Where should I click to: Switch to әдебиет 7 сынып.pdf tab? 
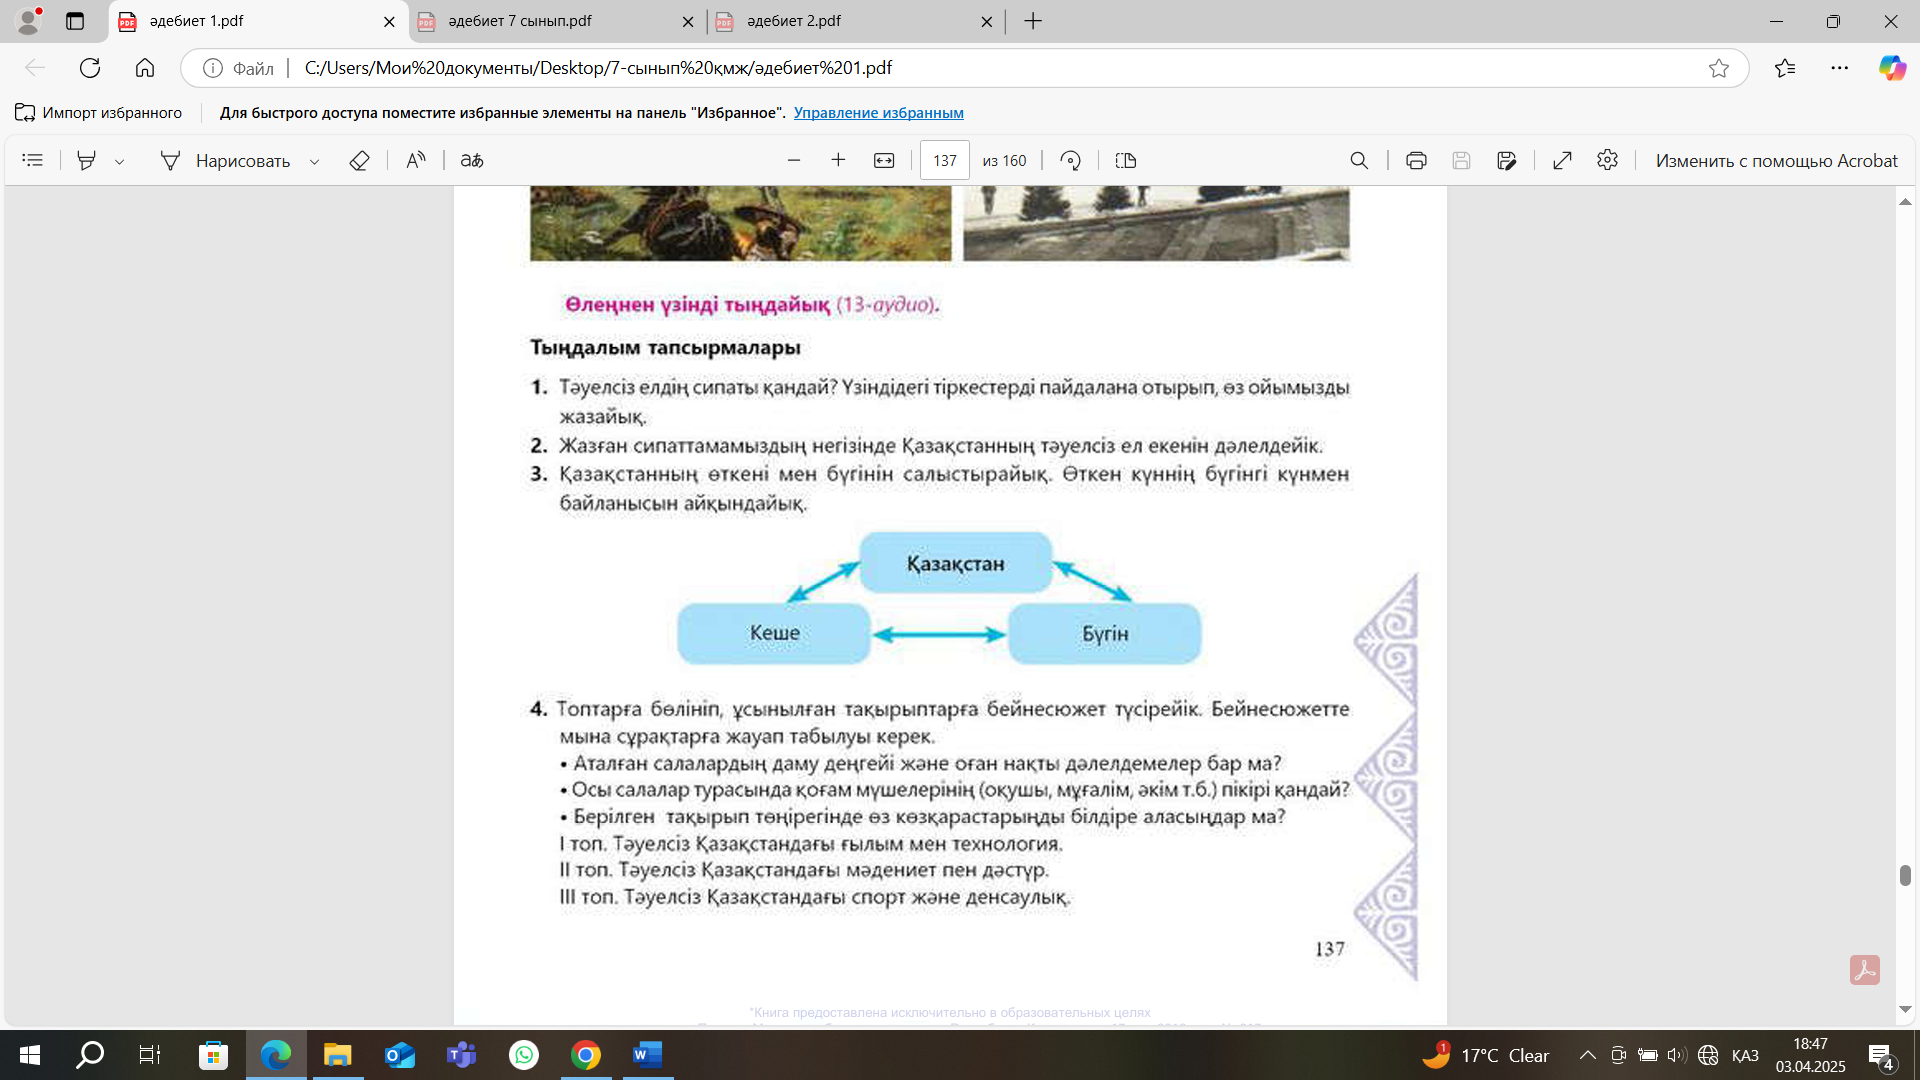pyautogui.click(x=520, y=21)
